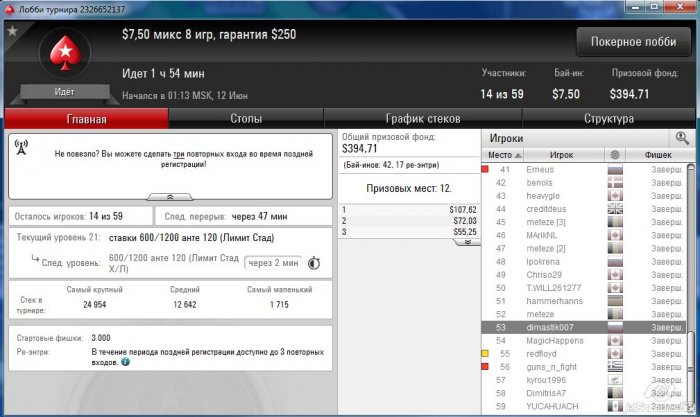This screenshot has height=417, width=700.
Task: Click the application icon in title bar
Action: click(9, 8)
